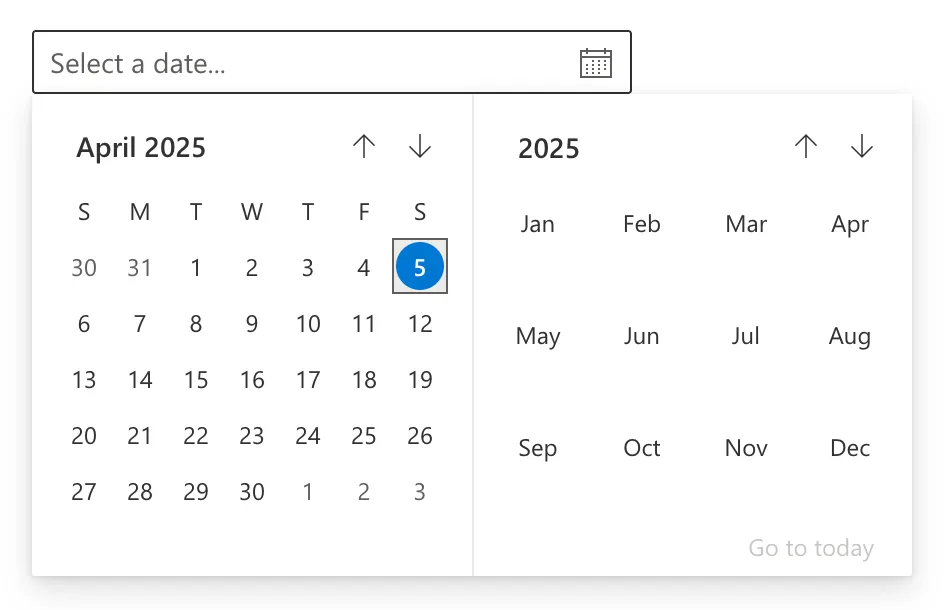This screenshot has width=946, height=610.
Task: Go to previous year using up arrow
Action: (806, 147)
